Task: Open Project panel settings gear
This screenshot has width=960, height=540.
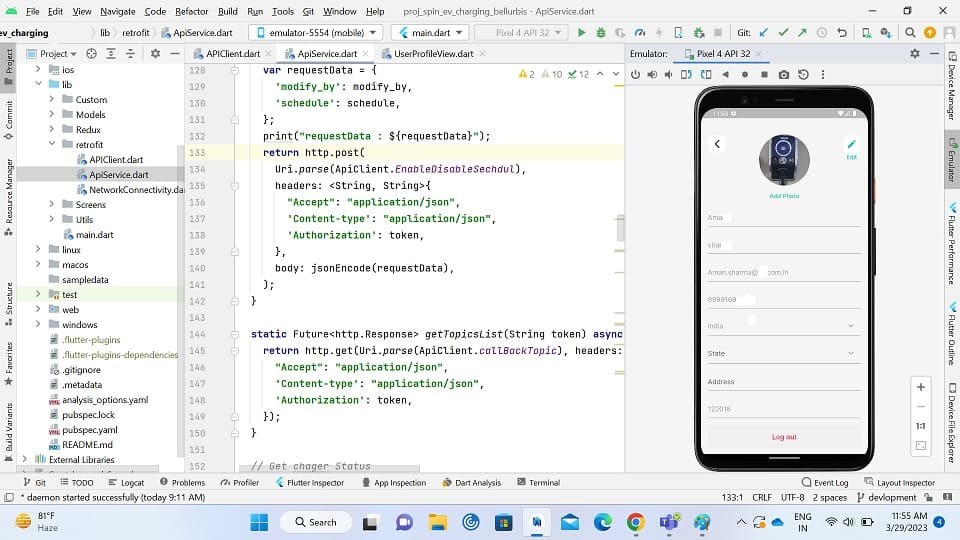Action: 156,54
